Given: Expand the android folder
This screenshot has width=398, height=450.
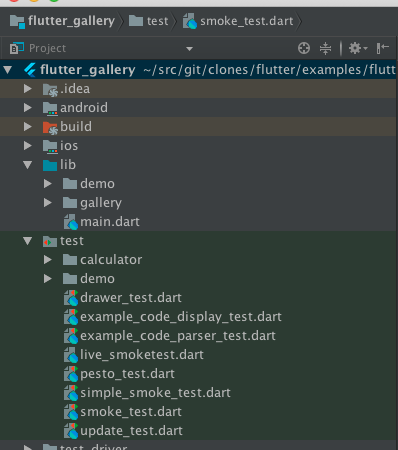Looking at the screenshot, I should 28,107.
